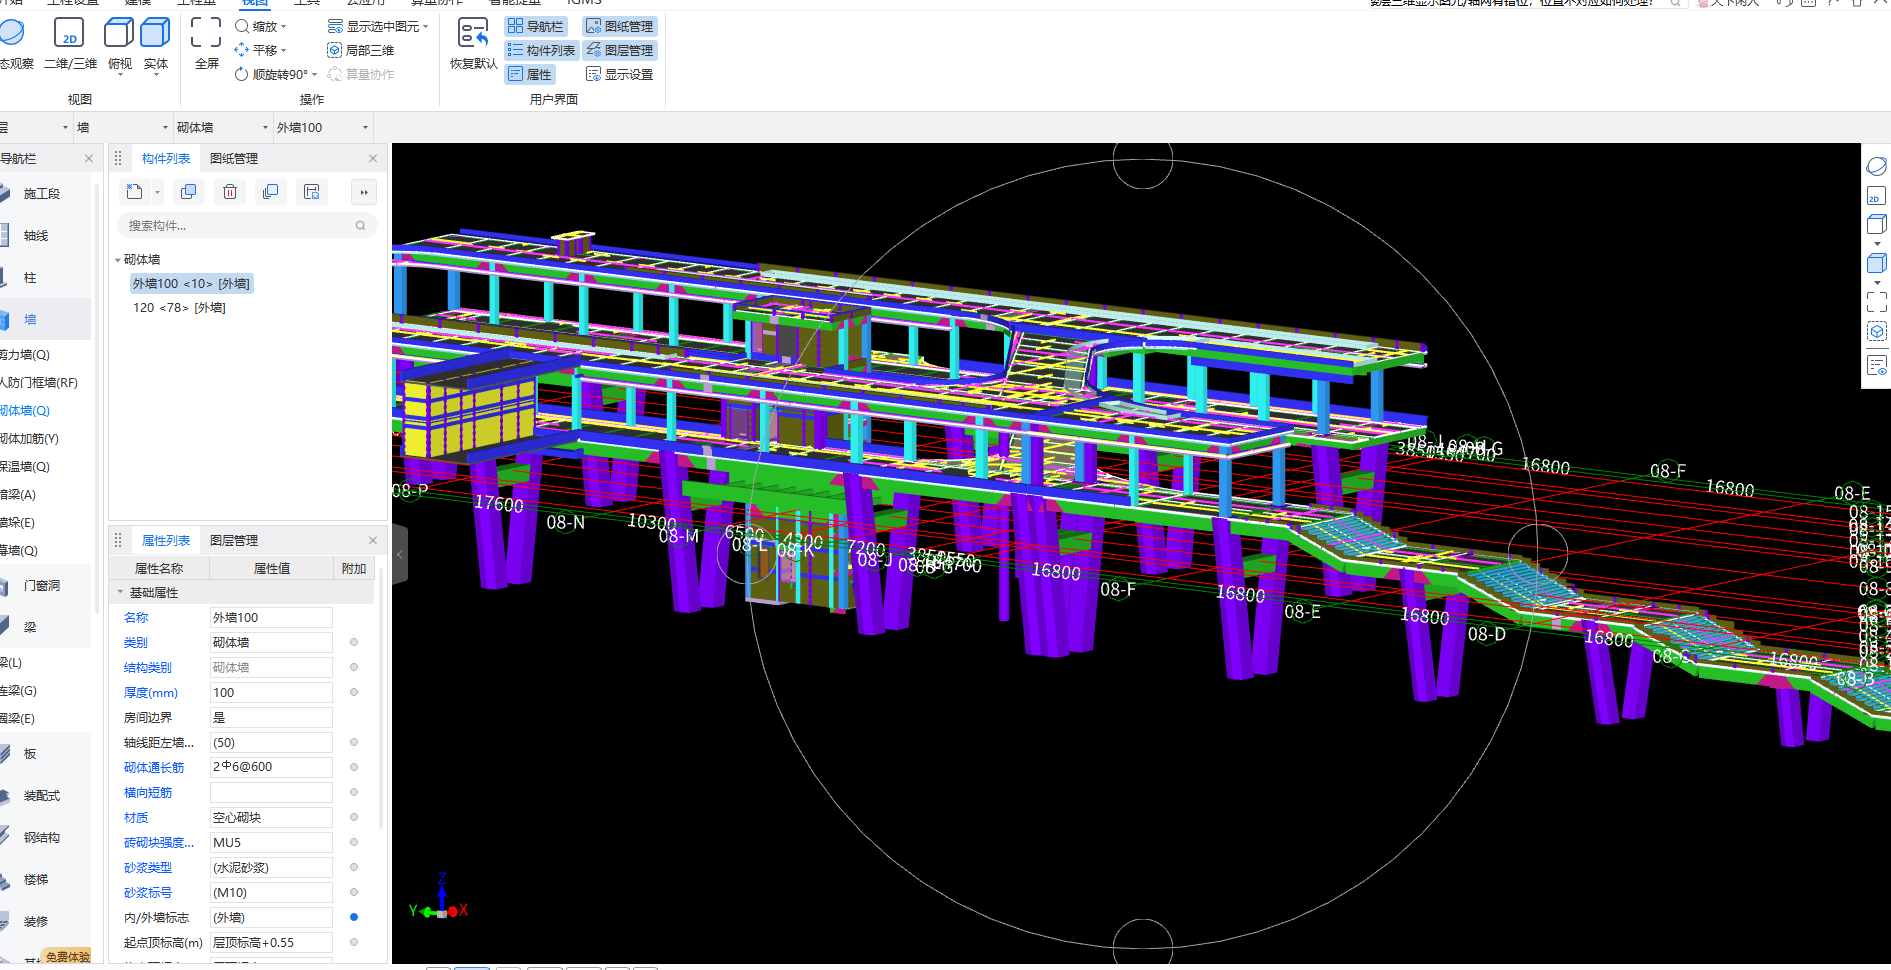Screen dimensions: 1891x970
Task: Click dynamic orbit icon on right viewport toolbar
Action: [1876, 166]
